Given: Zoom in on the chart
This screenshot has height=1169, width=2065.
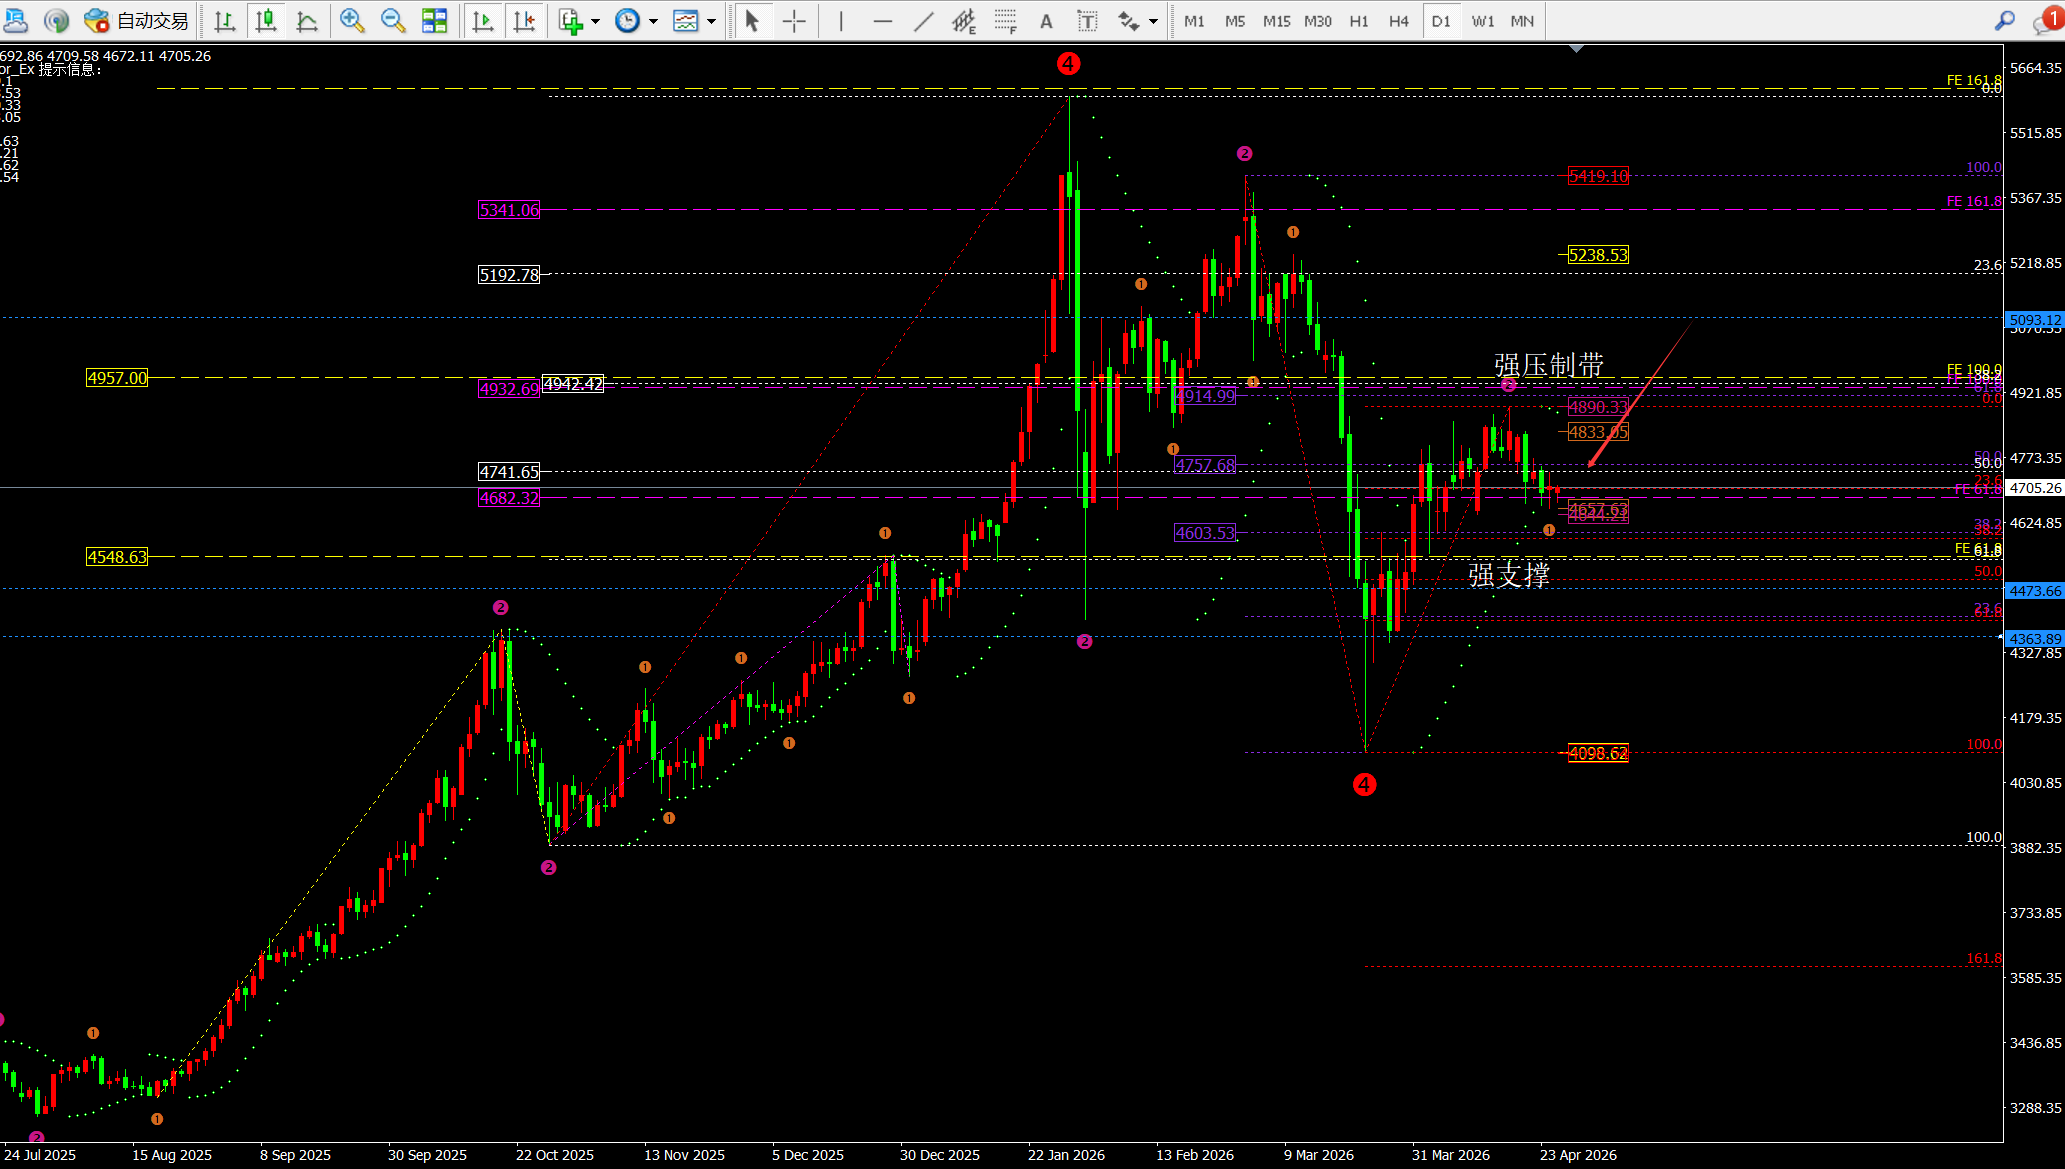Looking at the screenshot, I should tap(352, 21).
